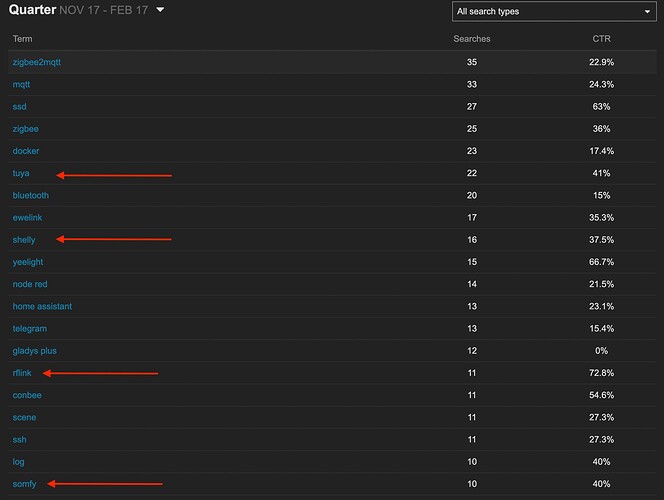
Task: Sort by the Searches column header
Action: click(472, 39)
